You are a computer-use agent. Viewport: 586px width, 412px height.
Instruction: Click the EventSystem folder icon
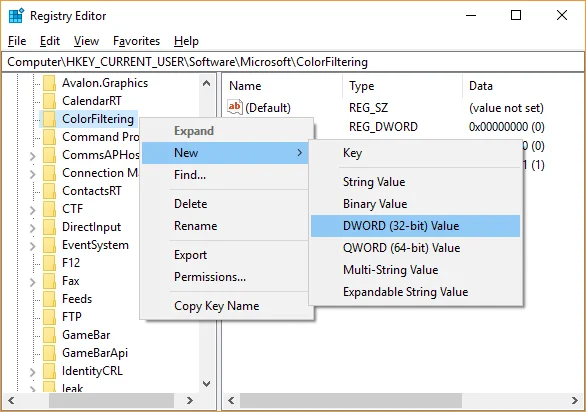tap(49, 245)
